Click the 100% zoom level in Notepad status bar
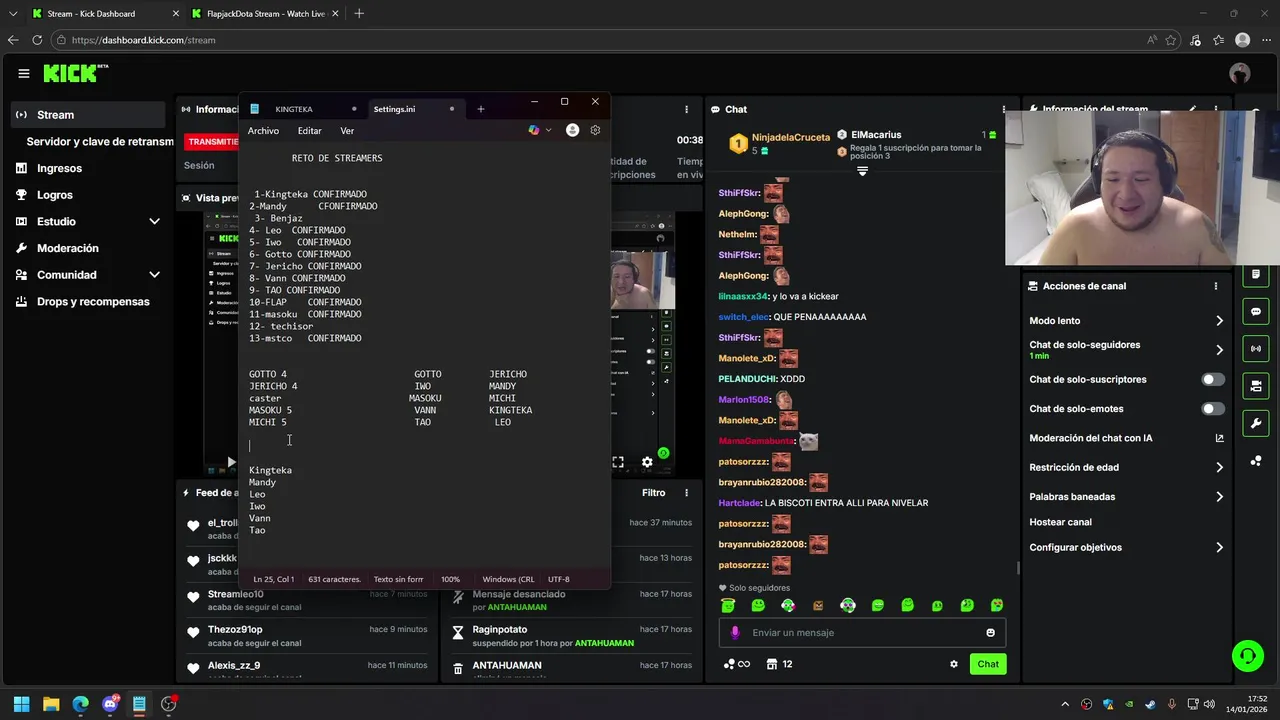 tap(450, 579)
